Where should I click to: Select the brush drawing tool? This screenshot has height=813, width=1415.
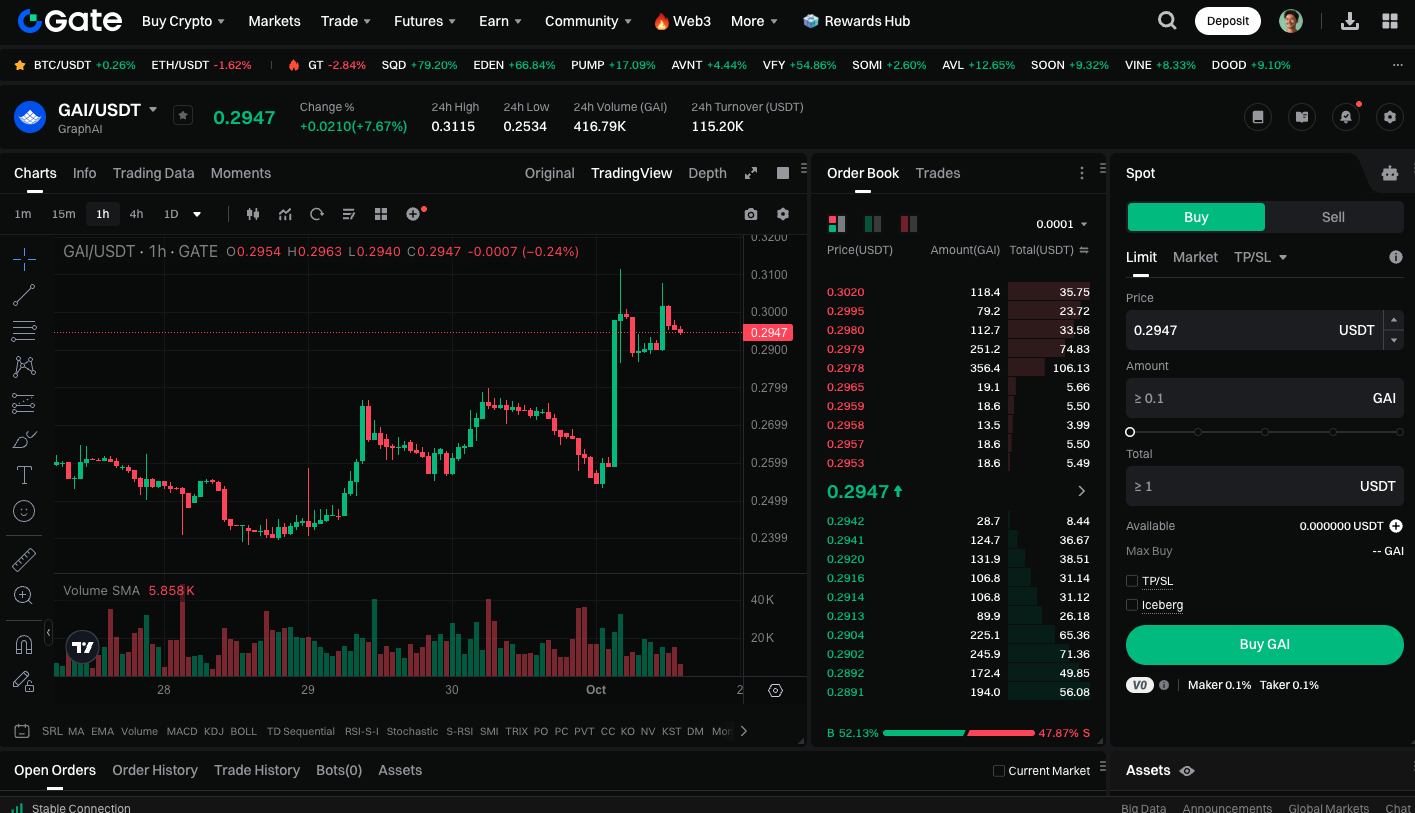pos(24,439)
